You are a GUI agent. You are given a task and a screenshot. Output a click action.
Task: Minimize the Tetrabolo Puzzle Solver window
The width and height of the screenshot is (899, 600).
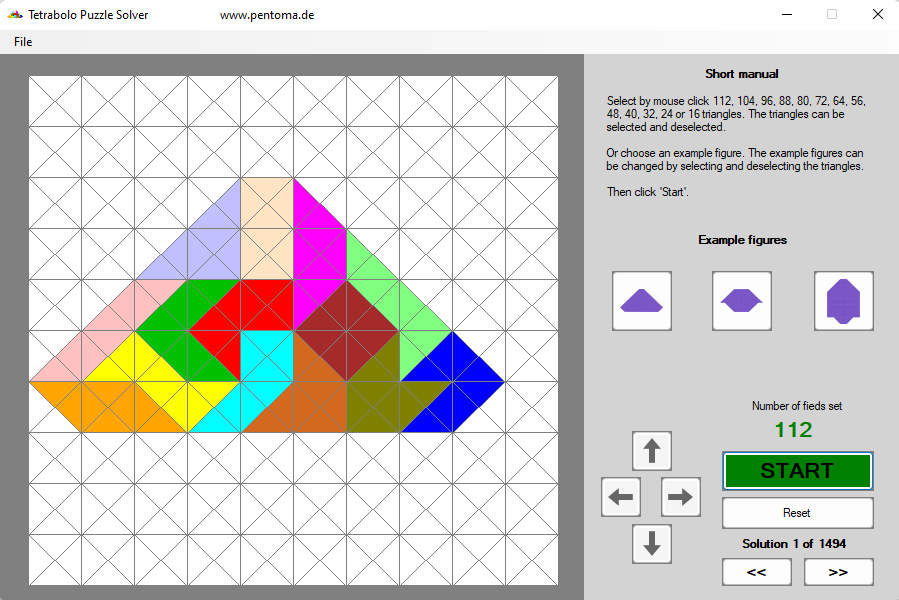787,14
